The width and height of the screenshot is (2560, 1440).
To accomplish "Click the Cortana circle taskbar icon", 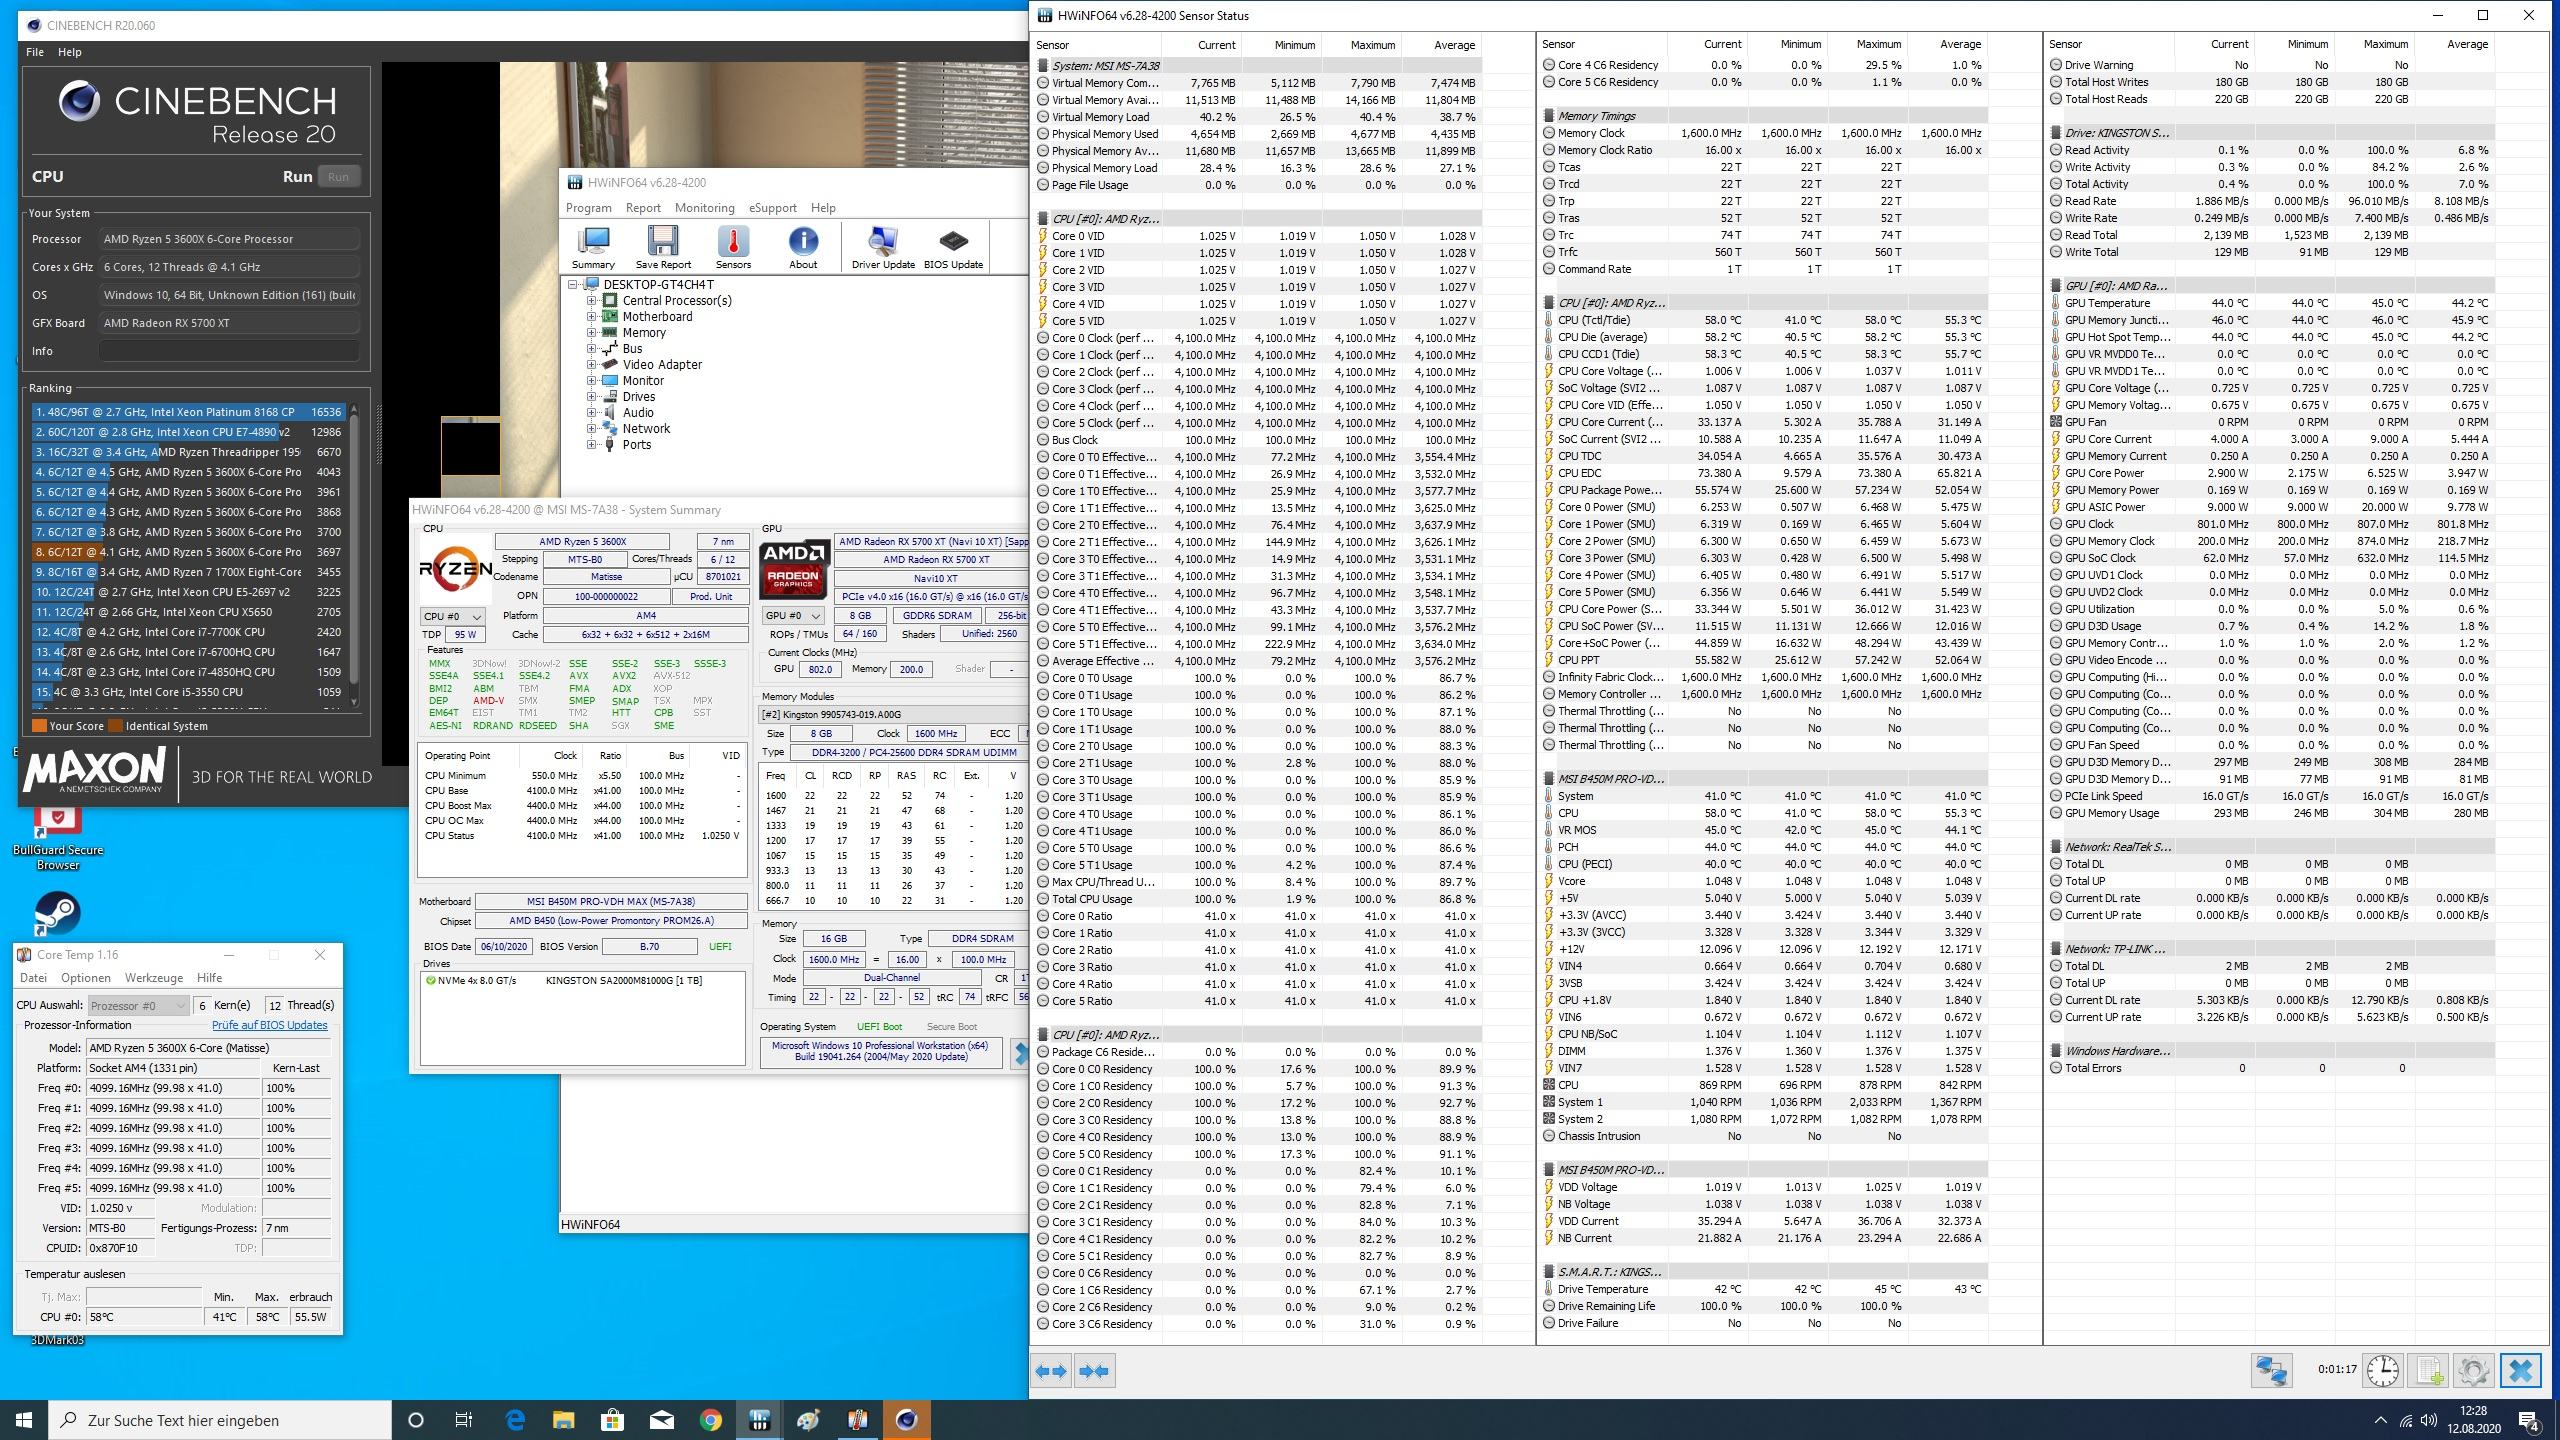I will tap(416, 1420).
